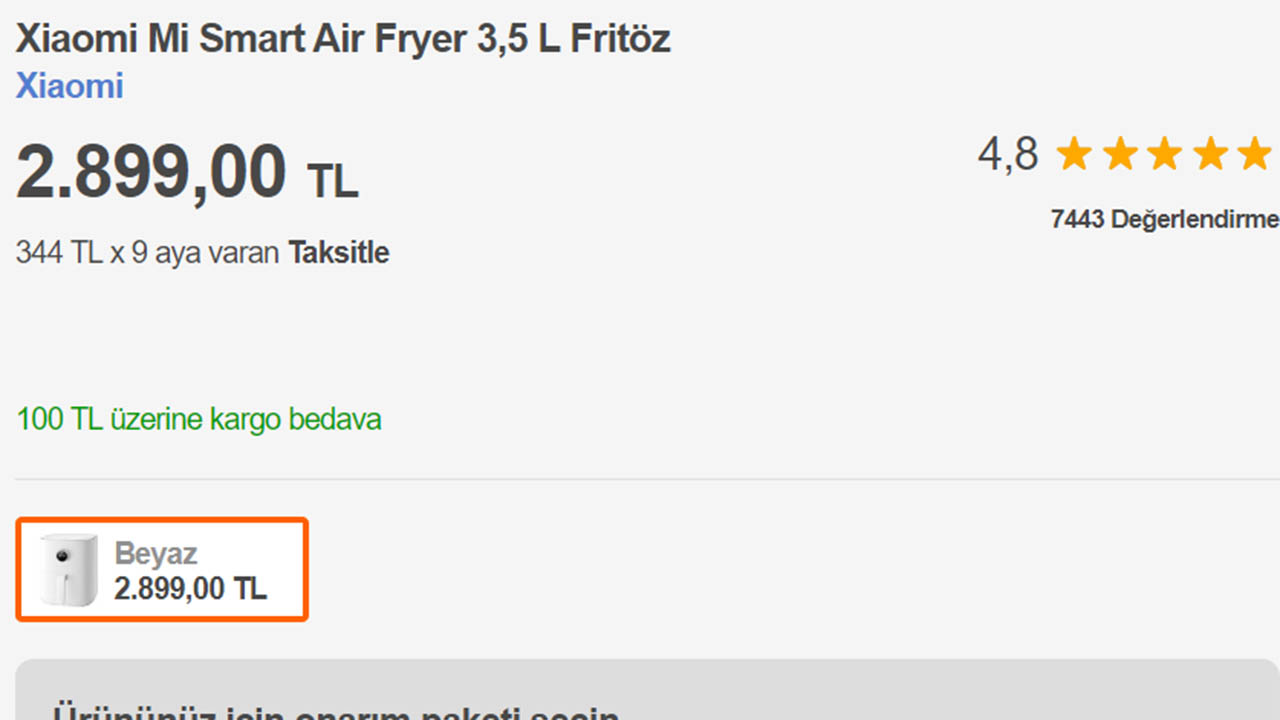
Task: Open the Xiaomi brand link
Action: click(x=69, y=86)
